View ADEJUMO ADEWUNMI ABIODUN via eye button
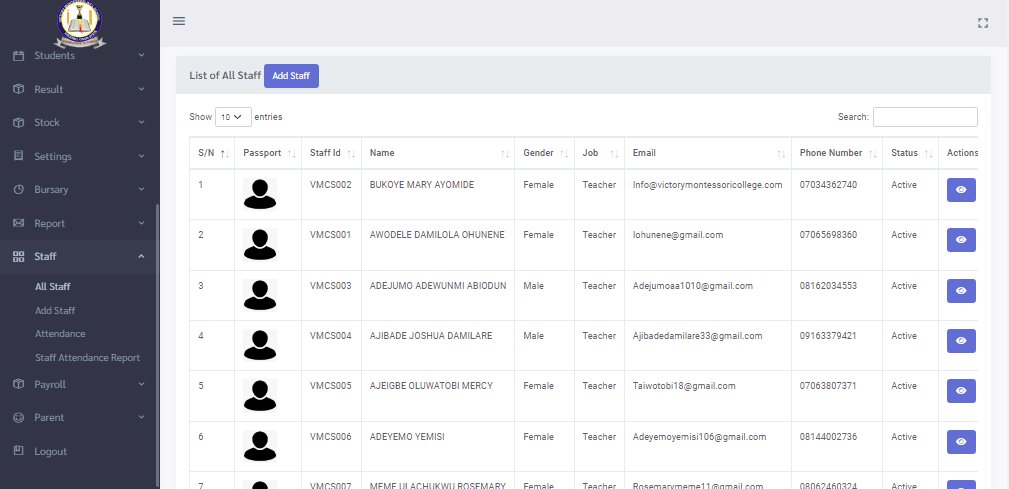This screenshot has width=1009, height=489. pyautogui.click(x=961, y=291)
